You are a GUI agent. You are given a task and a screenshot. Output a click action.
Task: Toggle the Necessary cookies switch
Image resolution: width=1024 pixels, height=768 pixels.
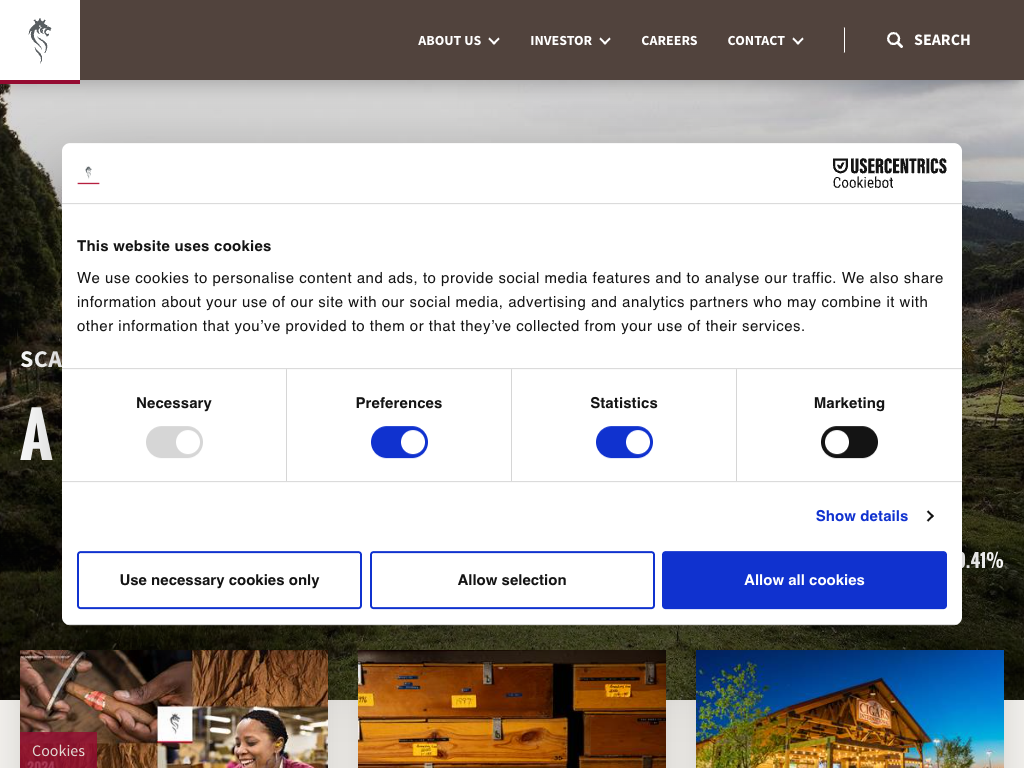pos(174,442)
